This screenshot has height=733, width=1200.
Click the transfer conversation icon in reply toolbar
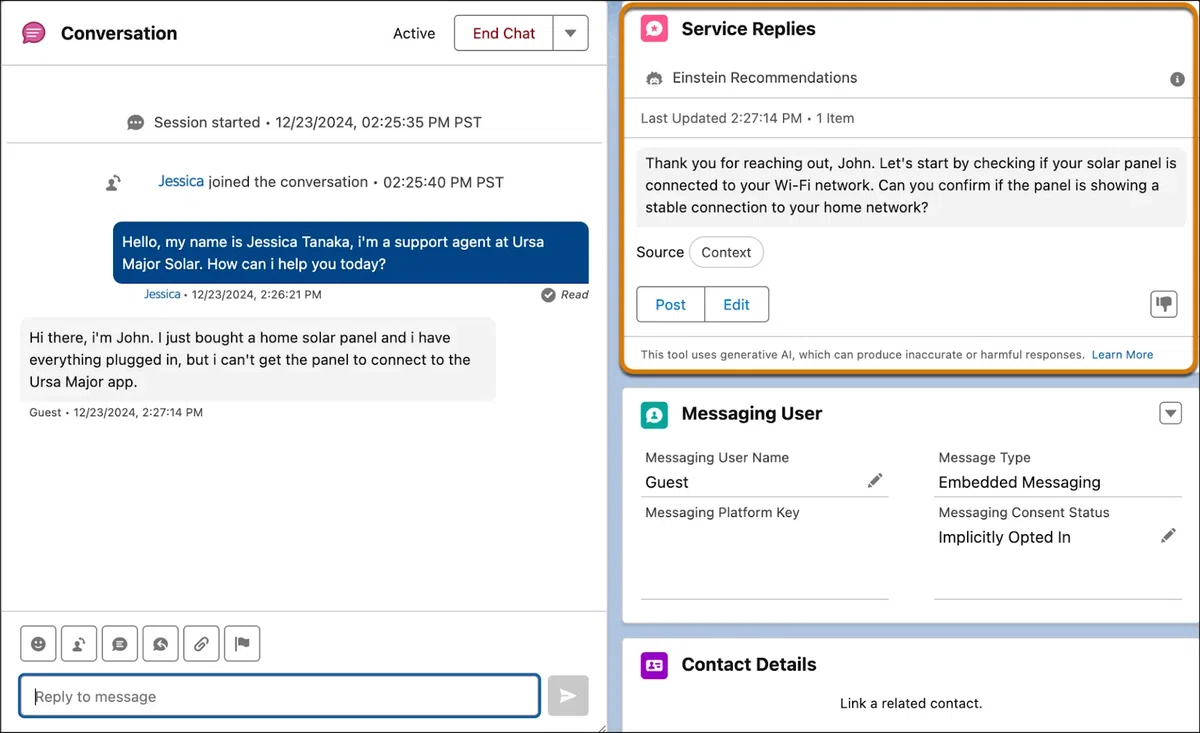coord(79,644)
